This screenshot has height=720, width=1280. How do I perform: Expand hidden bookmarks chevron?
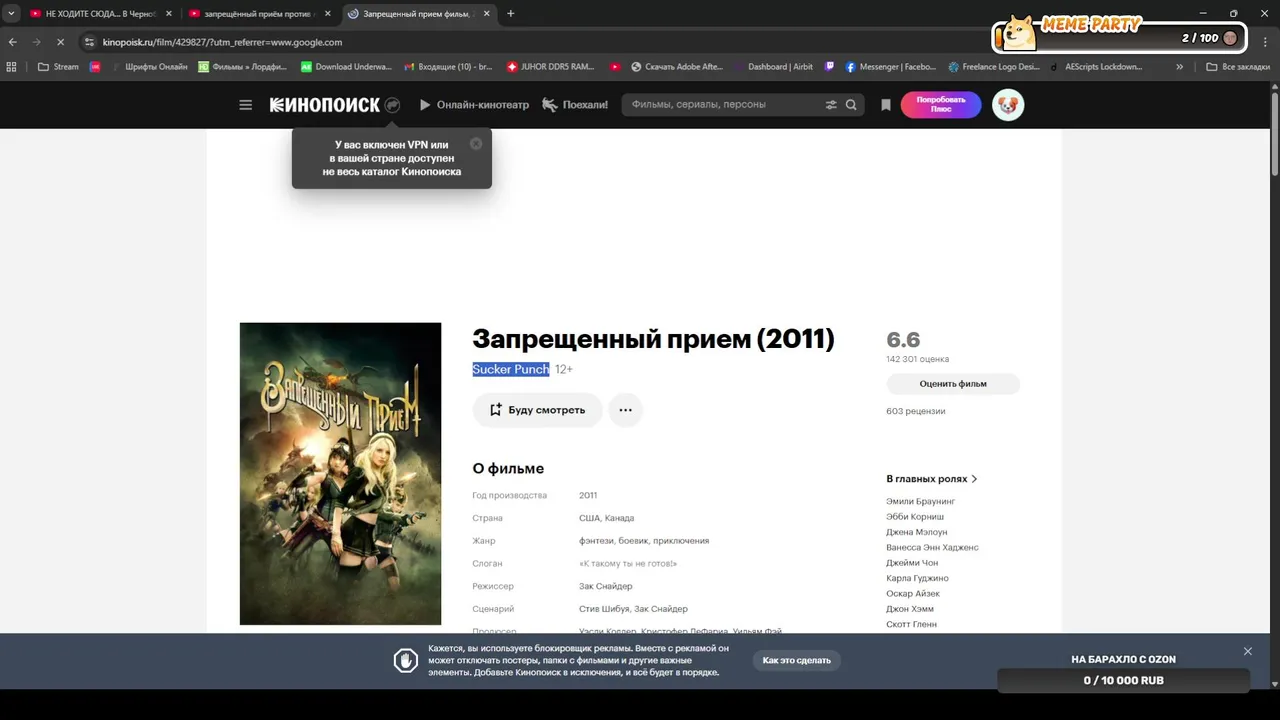1180,67
